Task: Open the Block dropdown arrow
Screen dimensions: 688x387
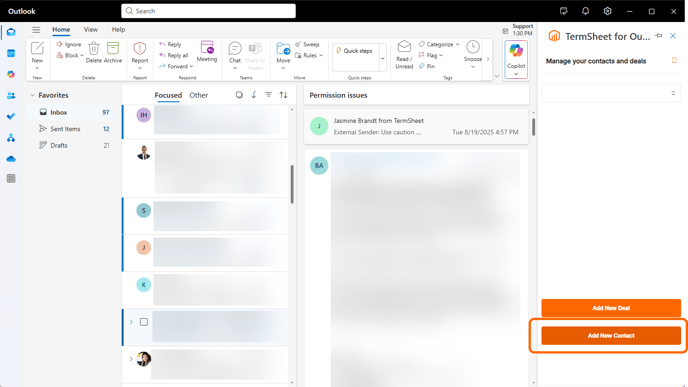Action: [82, 55]
